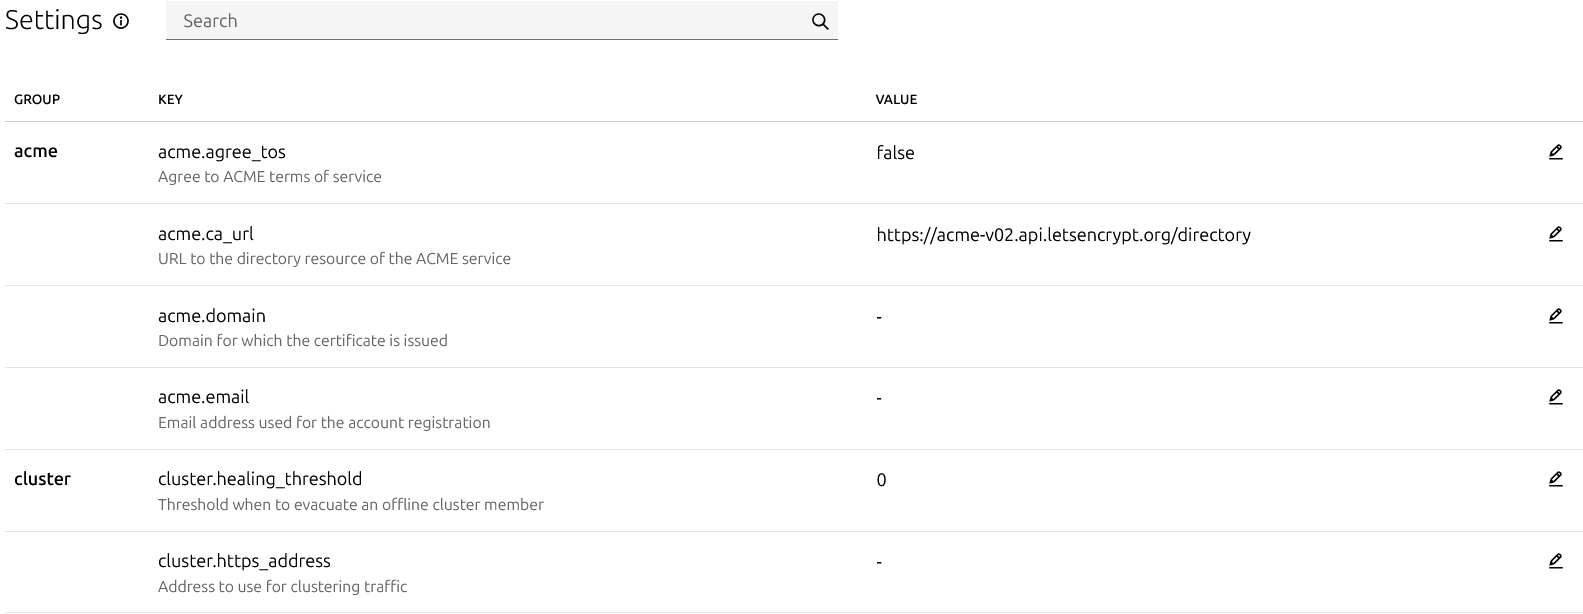Click the GROUP column header
1583x614 pixels.
click(x=37, y=99)
